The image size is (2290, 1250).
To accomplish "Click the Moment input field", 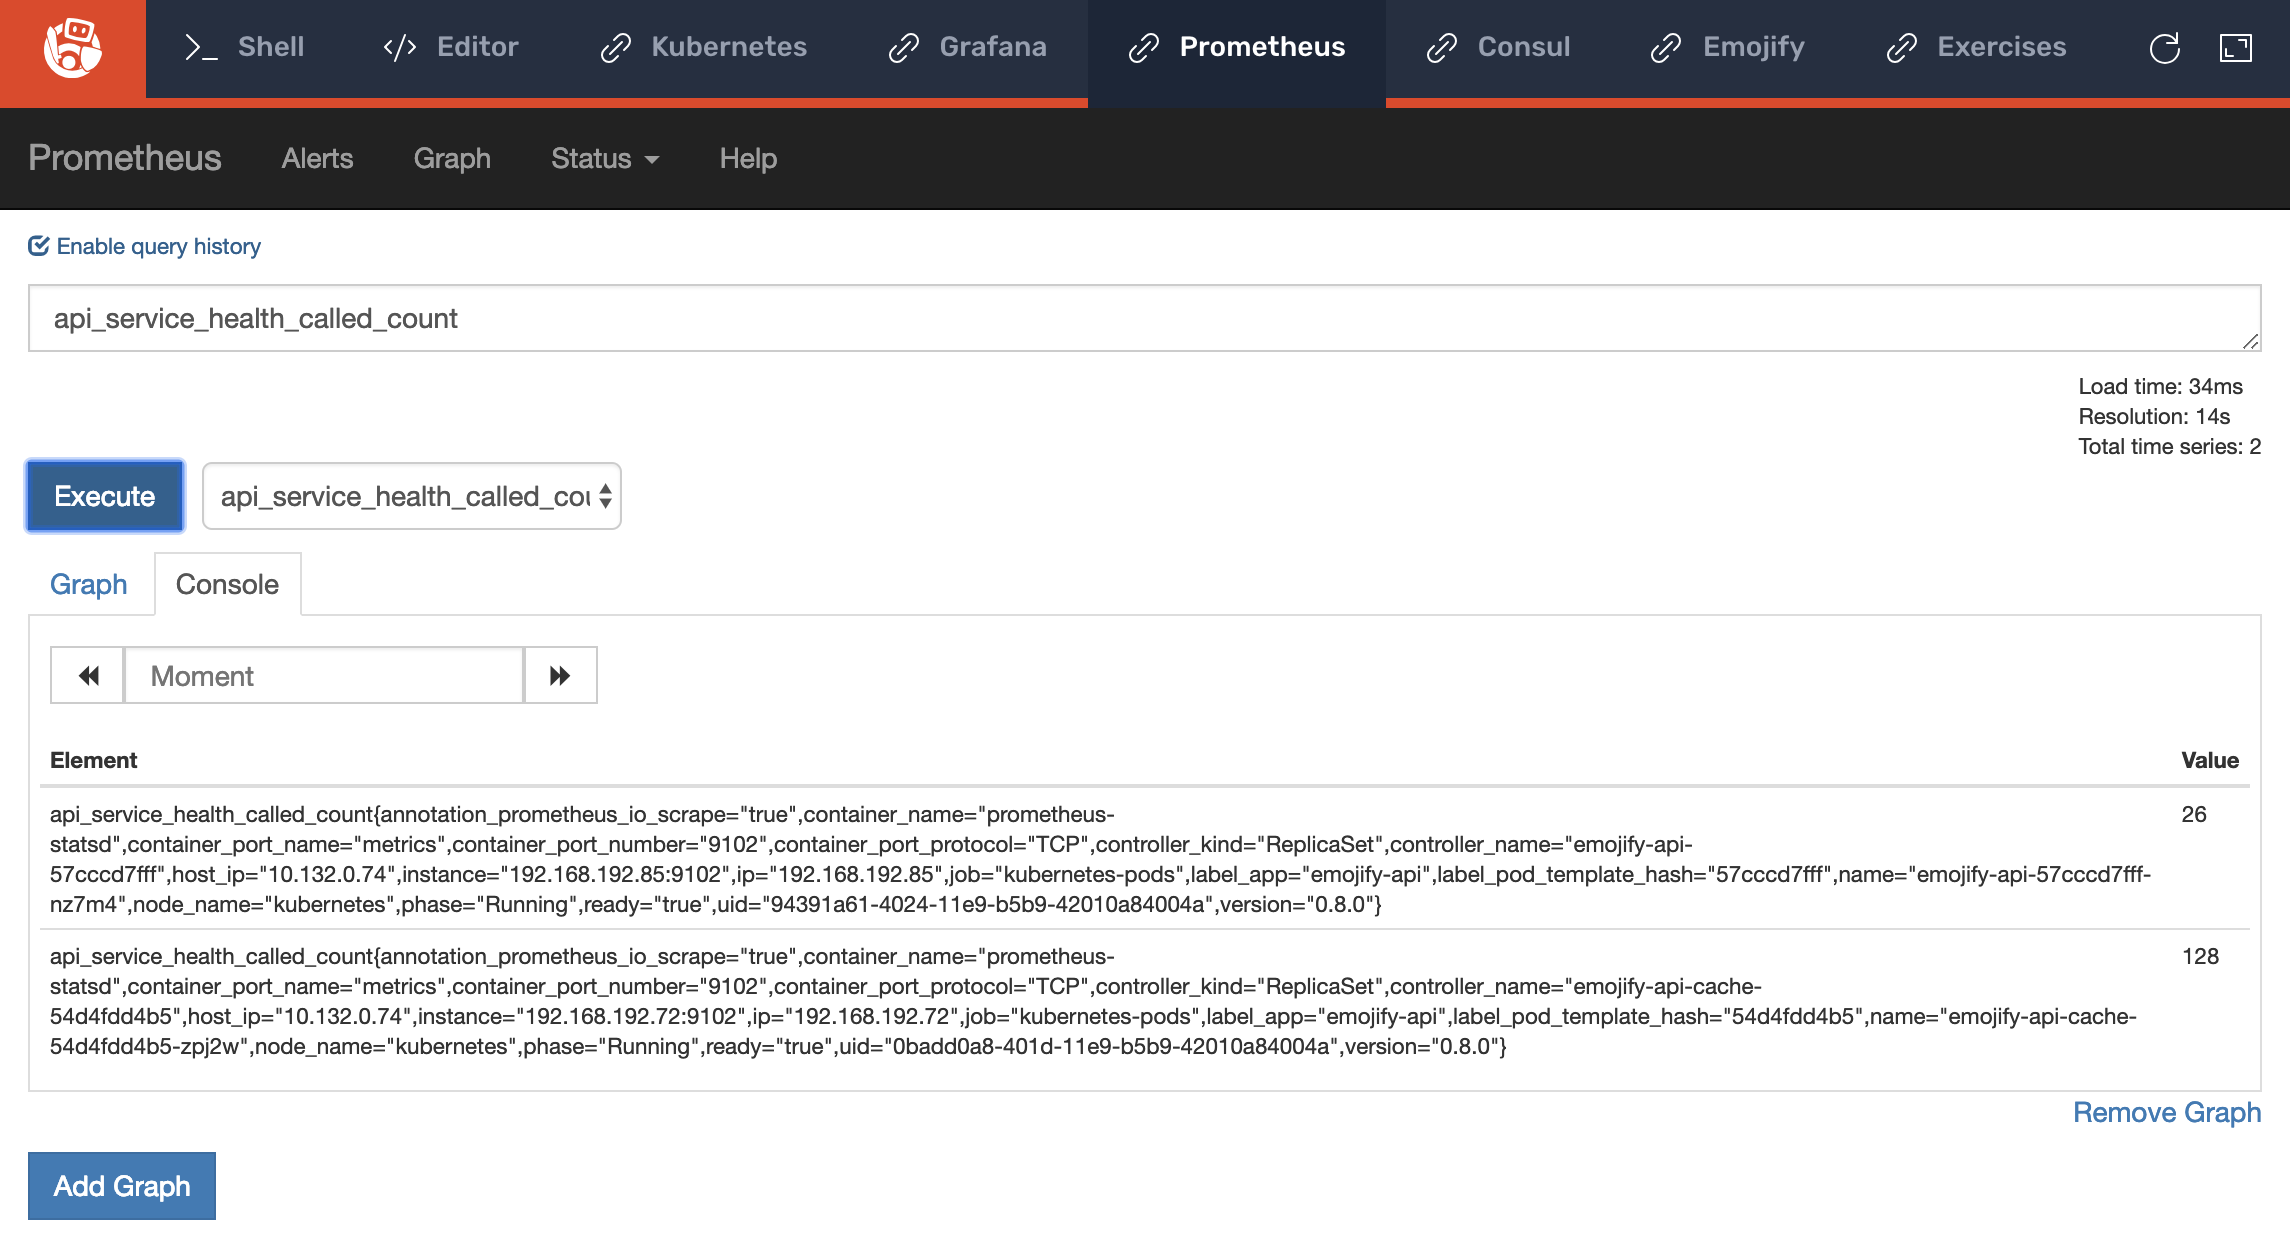I will [x=323, y=676].
